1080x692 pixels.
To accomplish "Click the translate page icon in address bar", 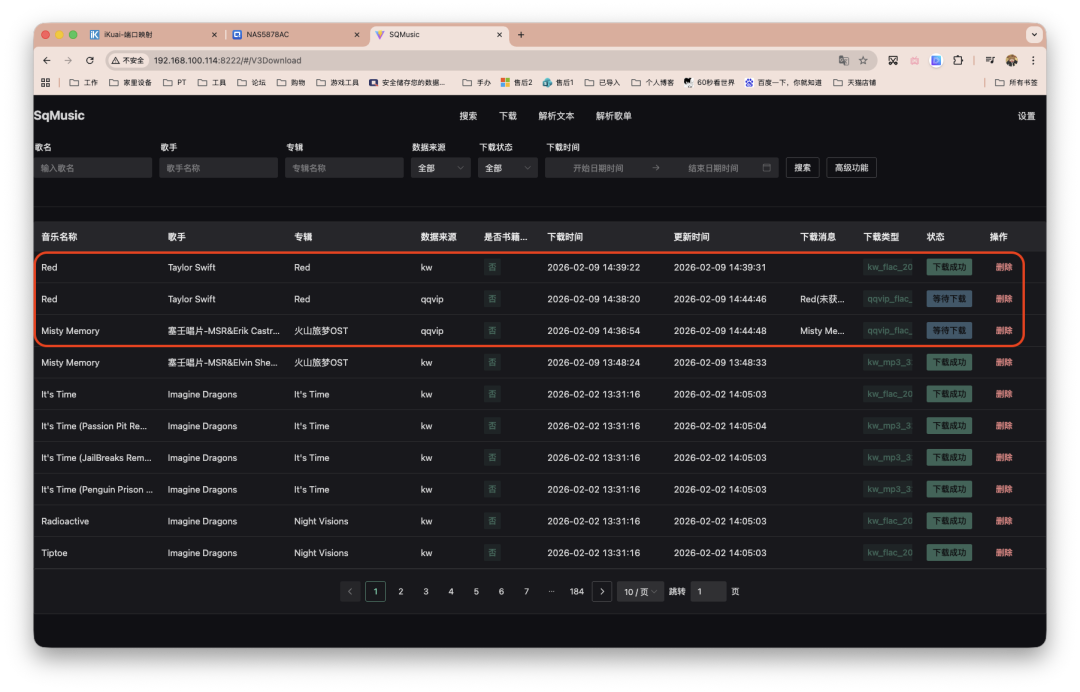I will (x=843, y=60).
